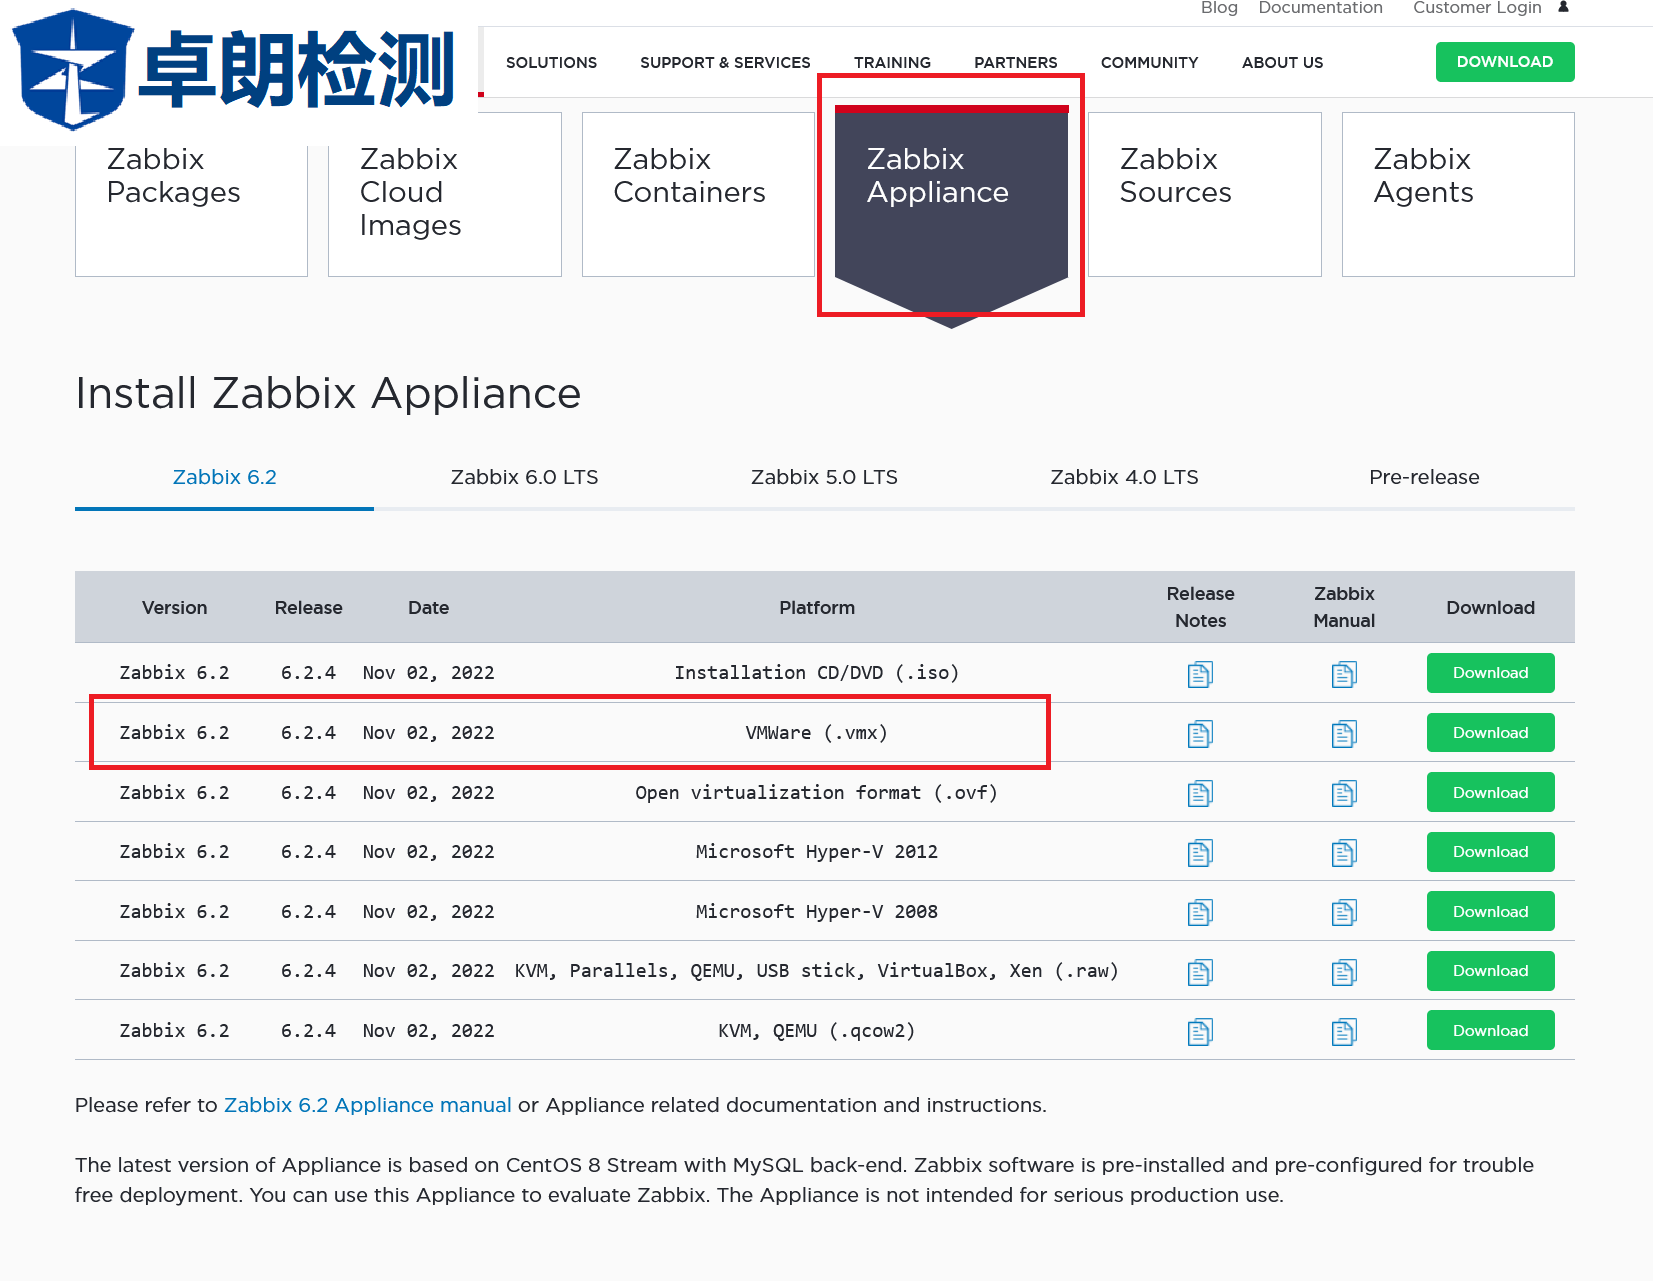1653x1281 pixels.
Task: Switch to the Zabbix 6.2 tab
Action: tap(224, 477)
